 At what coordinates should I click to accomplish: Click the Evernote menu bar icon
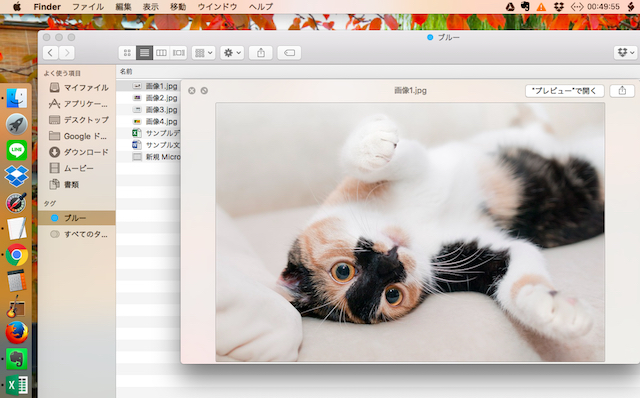pyautogui.click(x=525, y=7)
